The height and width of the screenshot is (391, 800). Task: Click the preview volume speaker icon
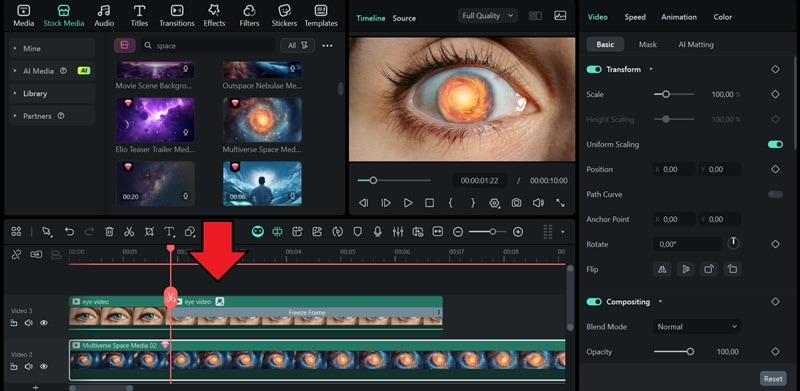538,203
